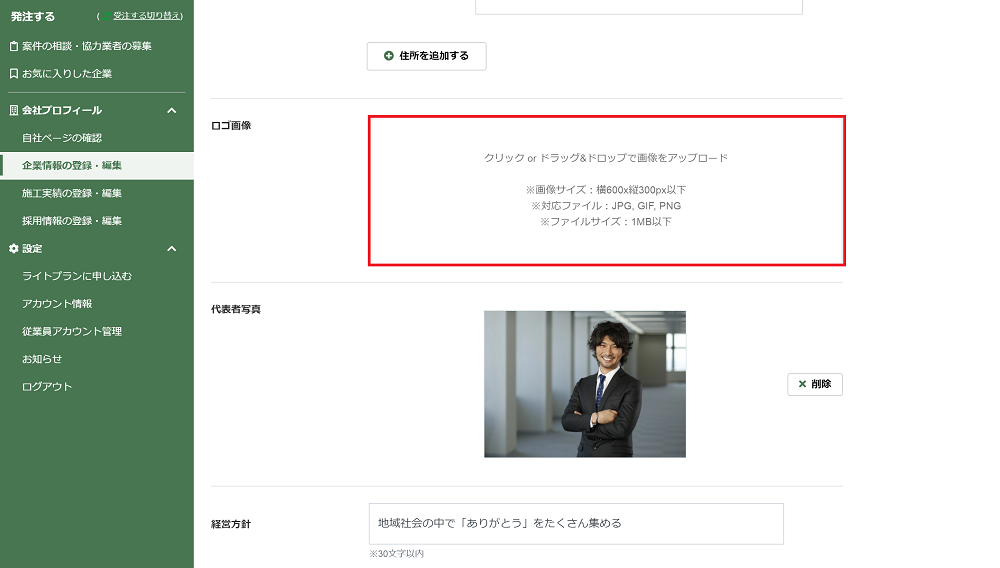Open 採用情報の登録・編集 page
This screenshot has height=568, width=1000.
click(72, 221)
